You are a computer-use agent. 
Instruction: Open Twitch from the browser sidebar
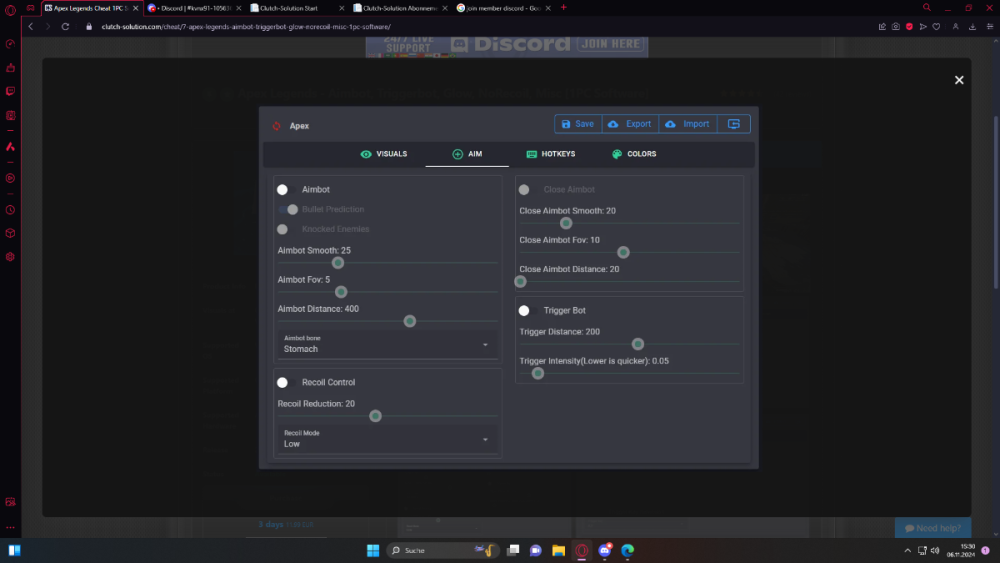10,91
